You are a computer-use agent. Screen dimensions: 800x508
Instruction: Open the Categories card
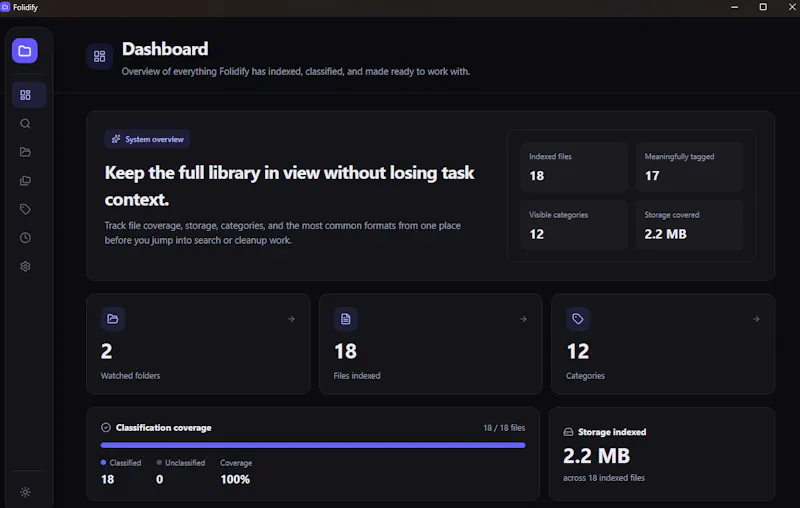coord(663,344)
